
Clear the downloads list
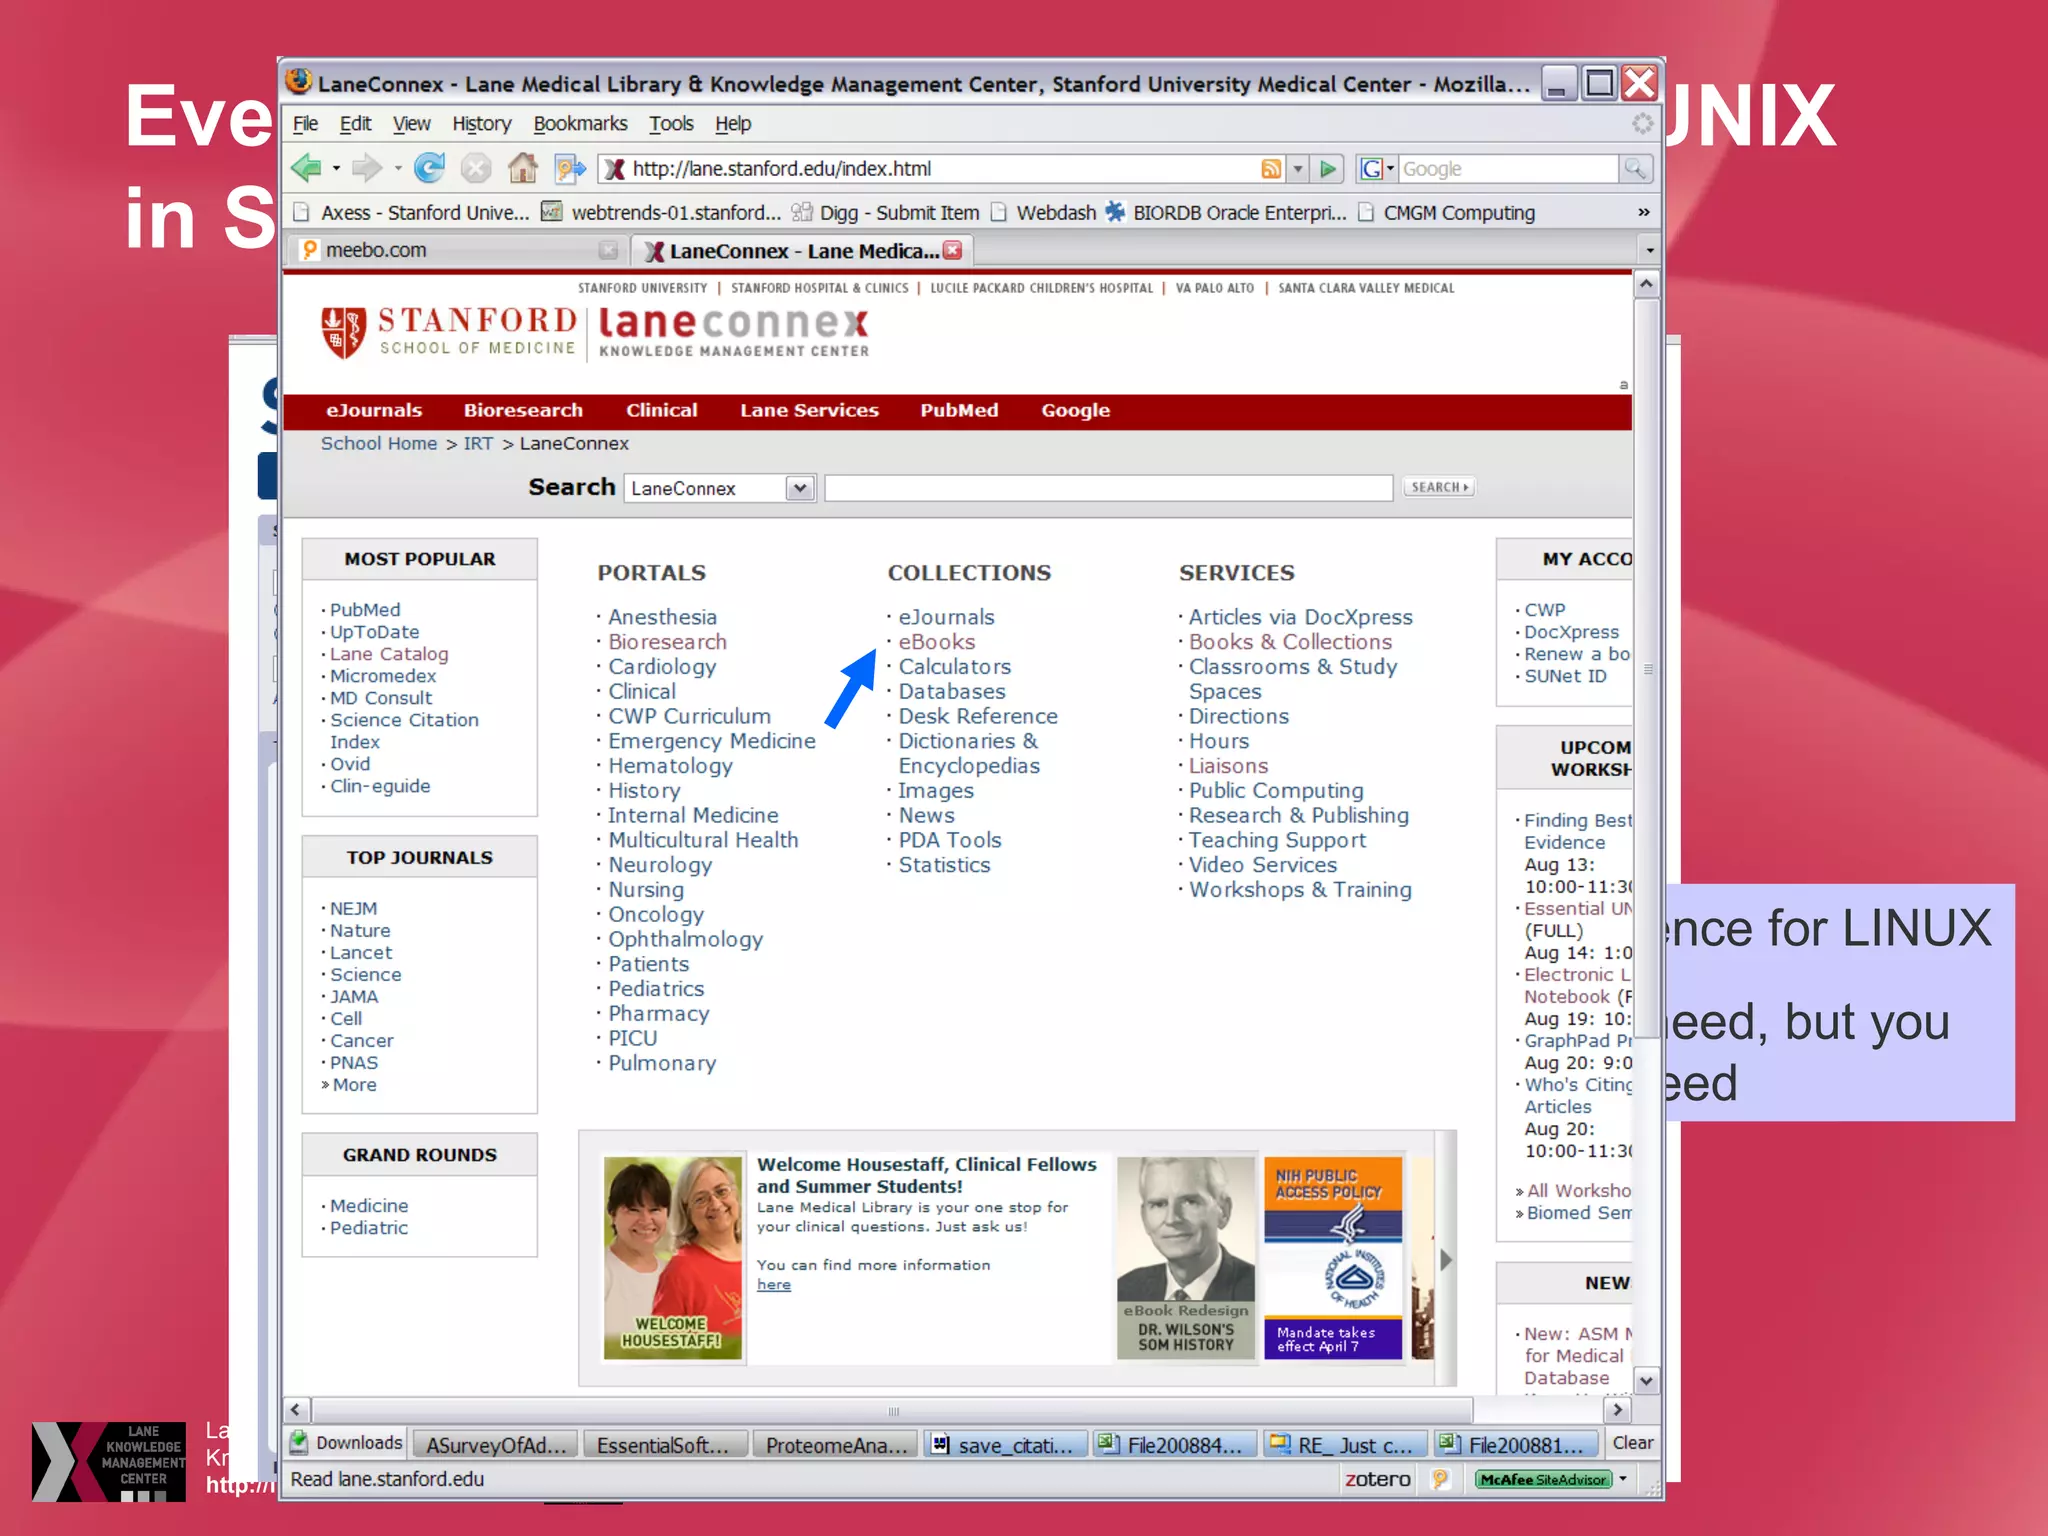(x=1632, y=1443)
